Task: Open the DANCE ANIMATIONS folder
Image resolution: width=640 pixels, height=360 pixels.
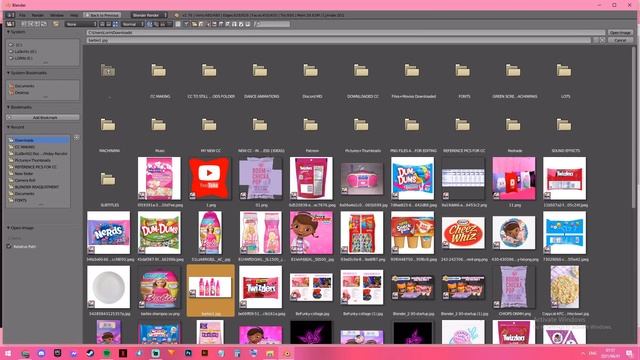Action: click(x=260, y=71)
